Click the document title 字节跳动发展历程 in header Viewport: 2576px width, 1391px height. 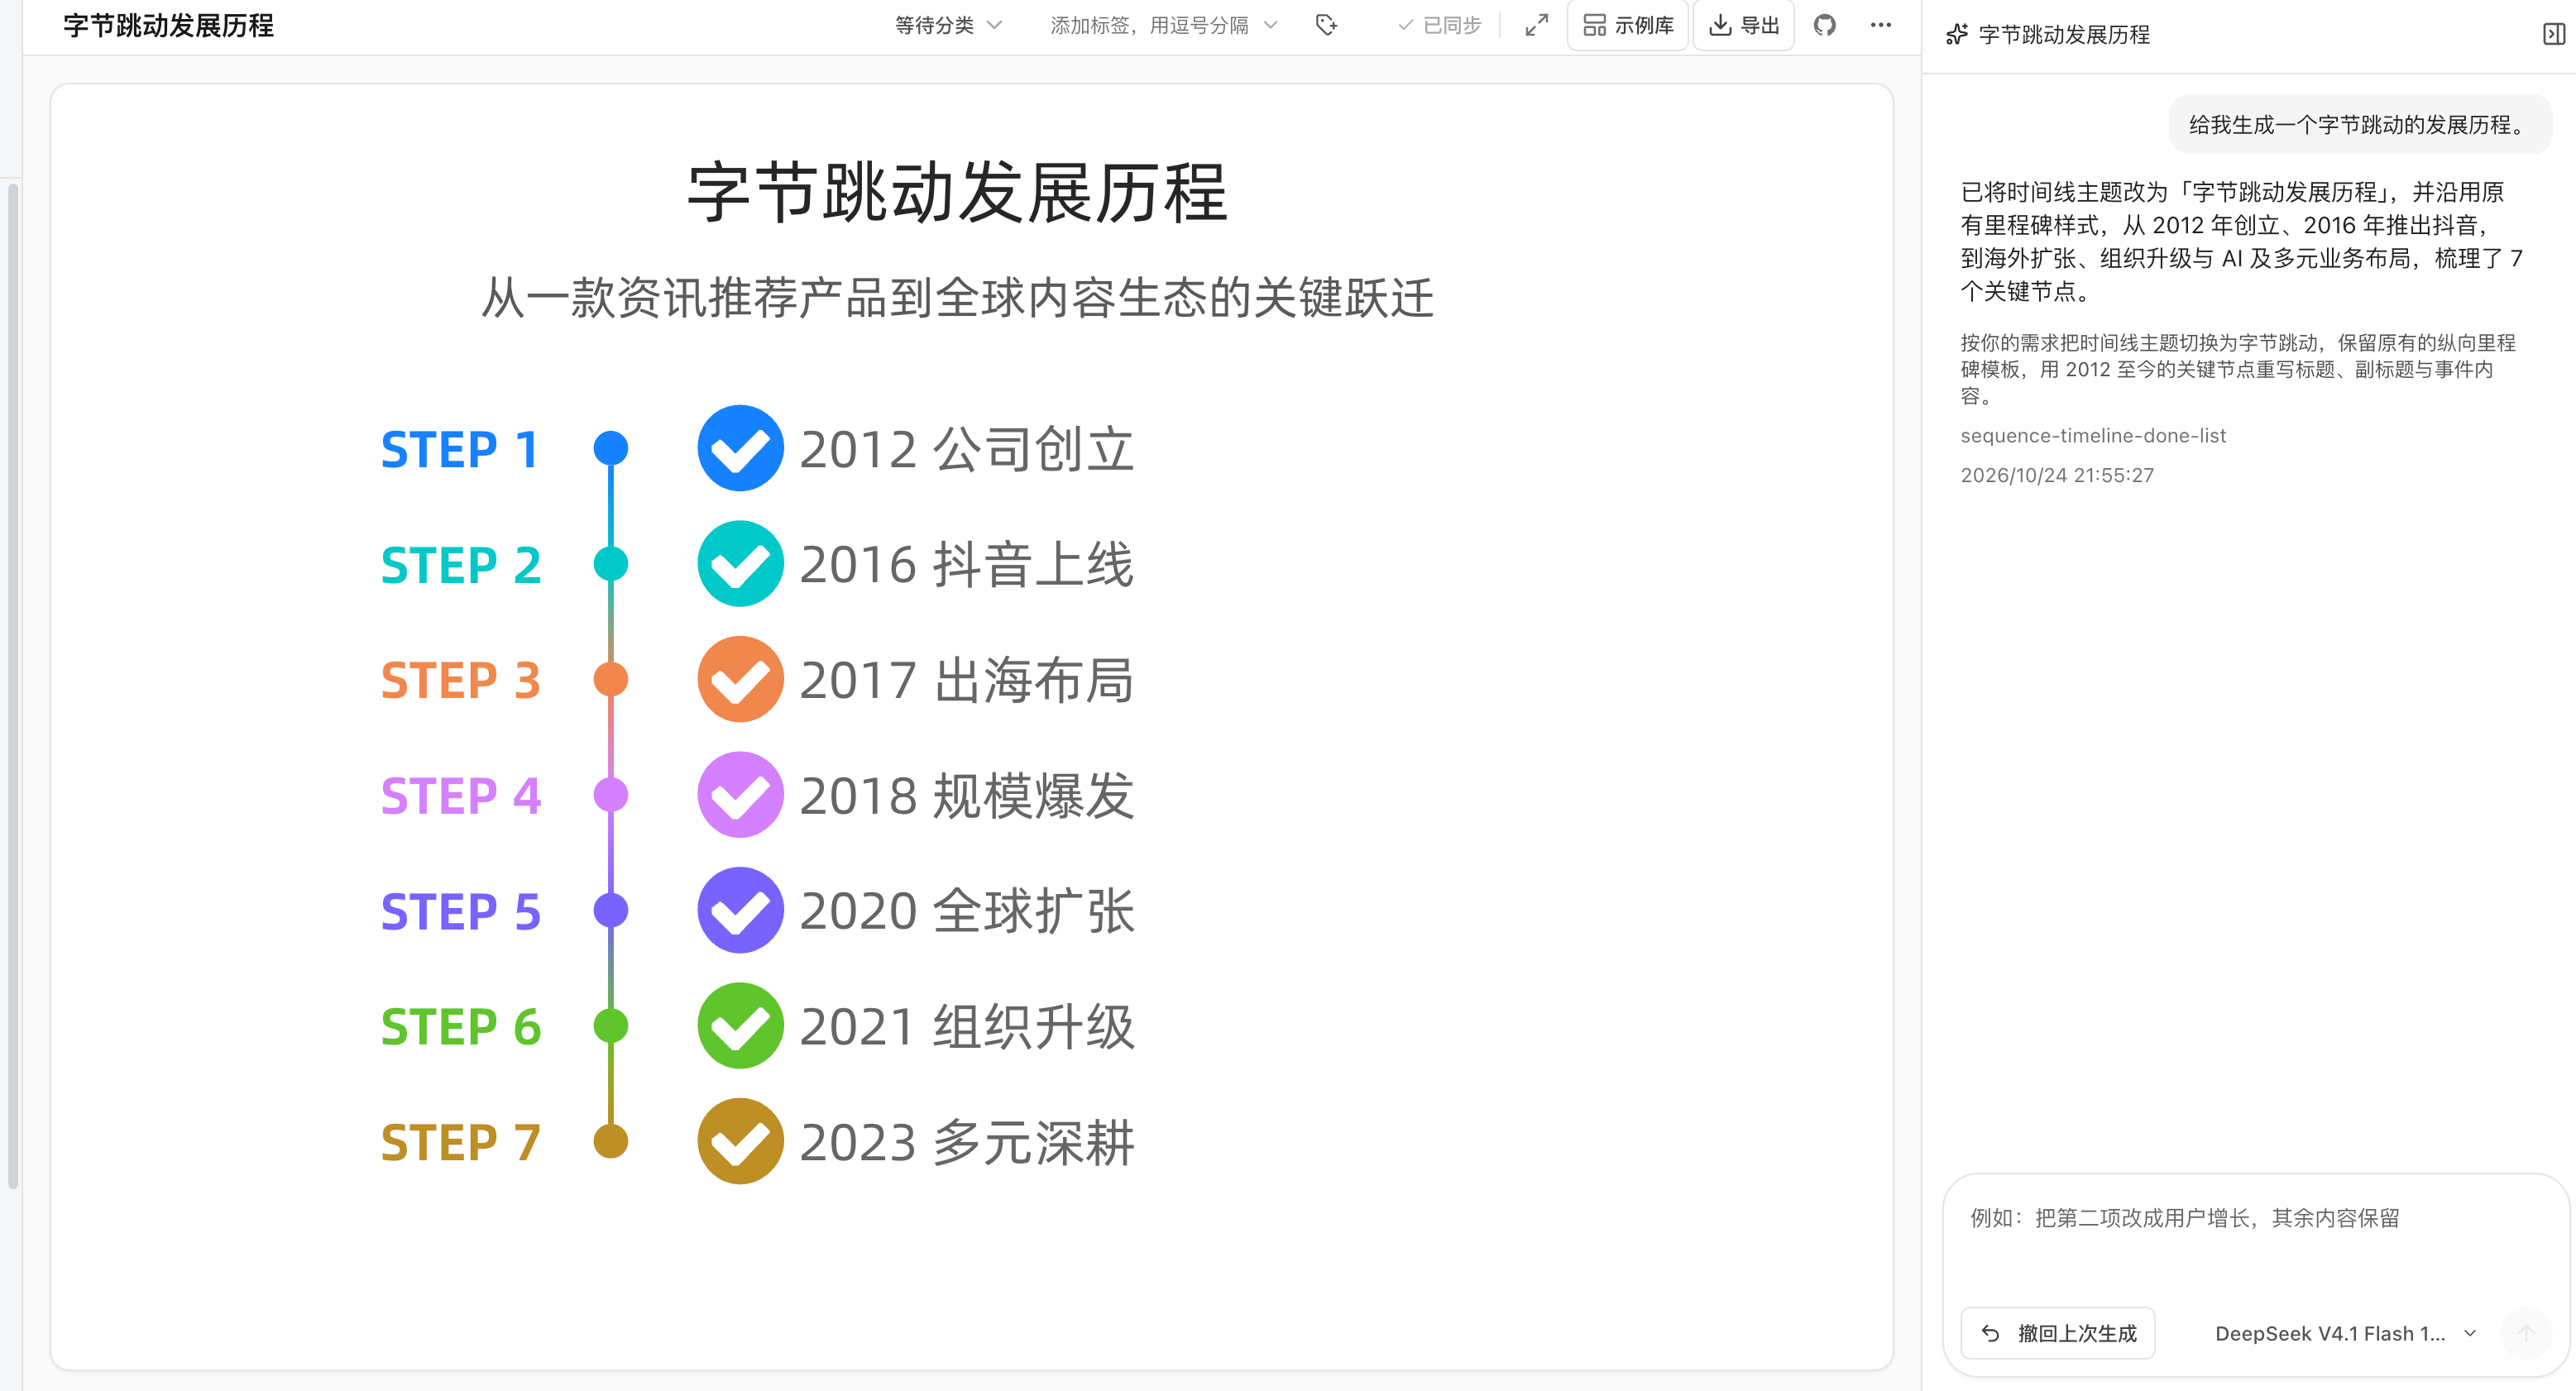(168, 25)
